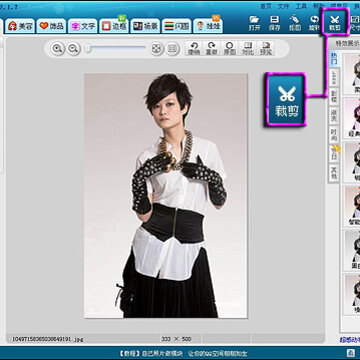Switch to the 饰品 accessories tab
Viewport: 360px width, 360px height.
tap(51, 26)
